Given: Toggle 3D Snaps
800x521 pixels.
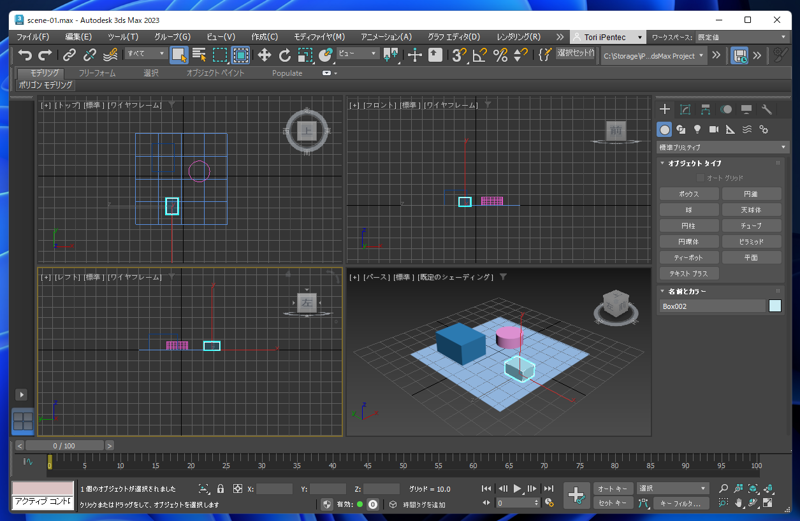Looking at the screenshot, I should 459,55.
